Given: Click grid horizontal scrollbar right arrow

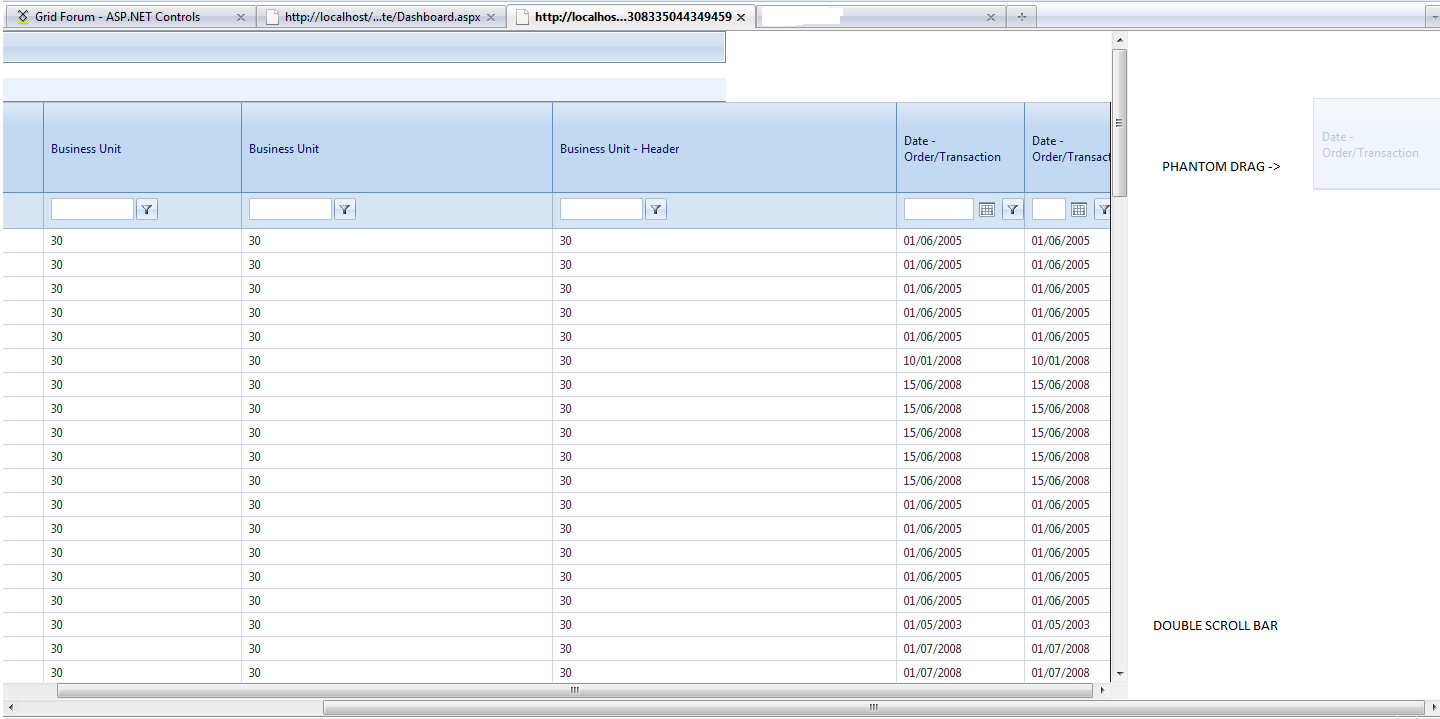Looking at the screenshot, I should (1102, 690).
